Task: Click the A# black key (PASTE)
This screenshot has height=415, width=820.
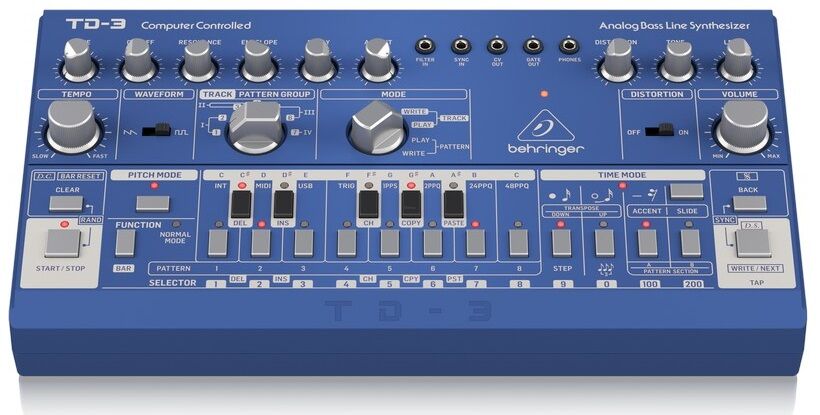Action: (x=453, y=204)
